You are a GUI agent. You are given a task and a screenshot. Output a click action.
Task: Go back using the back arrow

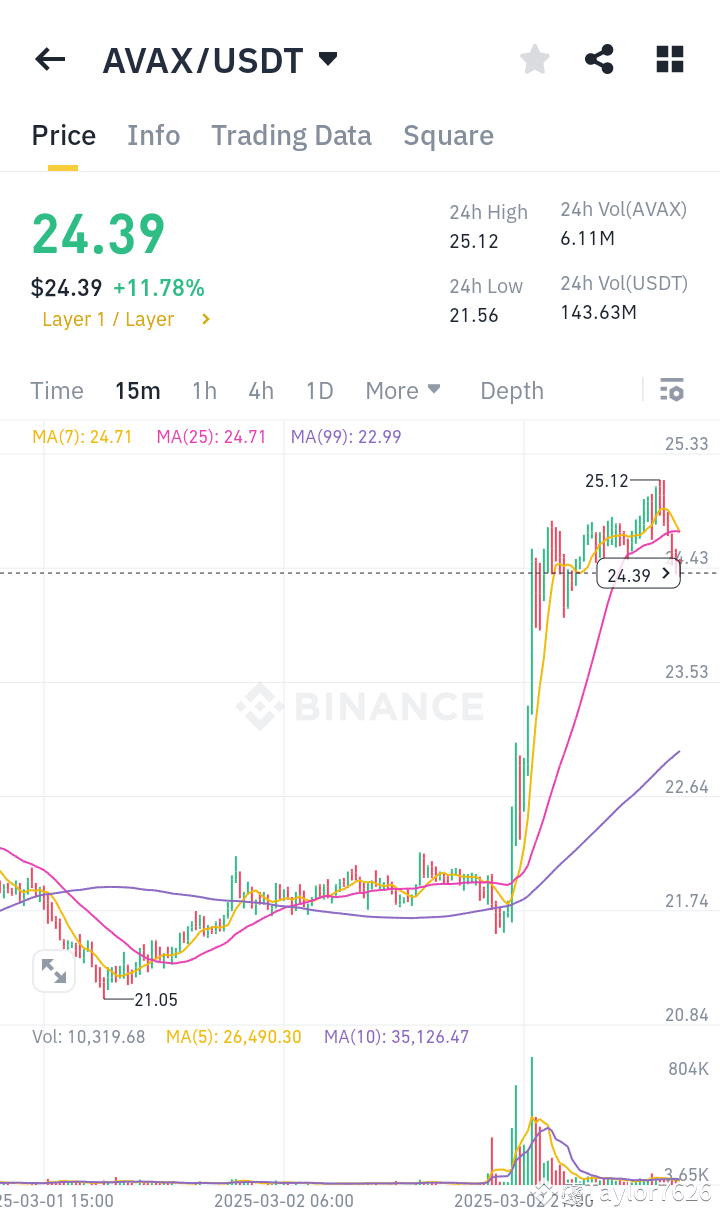point(49,59)
